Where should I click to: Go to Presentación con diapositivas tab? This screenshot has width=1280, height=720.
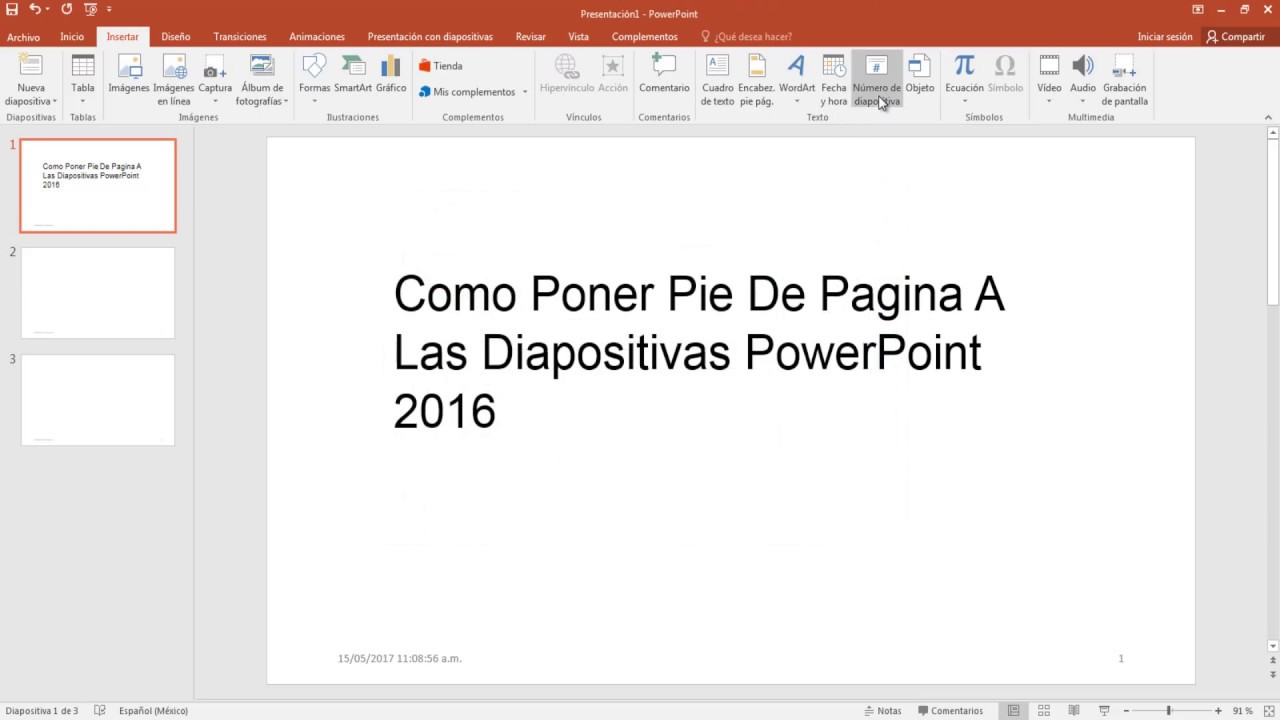point(430,37)
